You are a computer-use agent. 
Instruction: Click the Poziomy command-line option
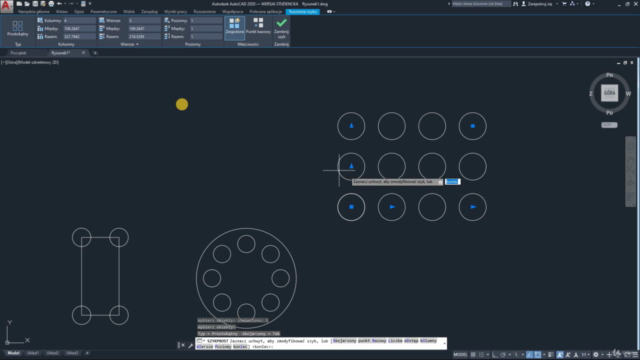(x=222, y=347)
